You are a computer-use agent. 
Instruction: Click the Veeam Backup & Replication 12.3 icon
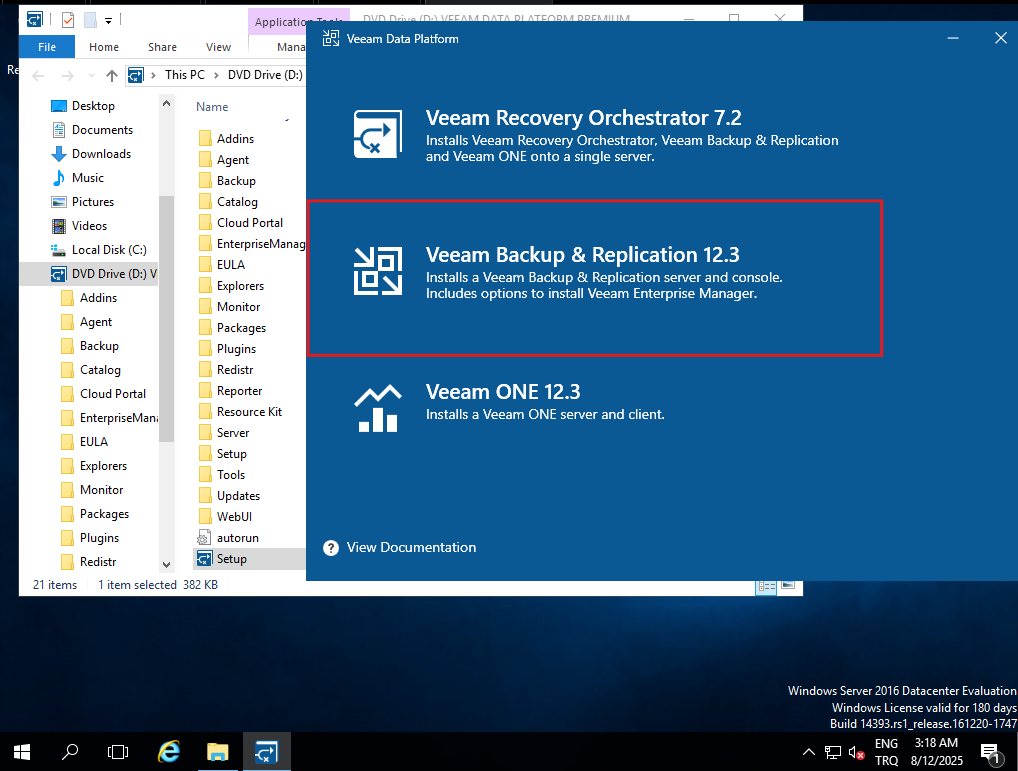377,271
